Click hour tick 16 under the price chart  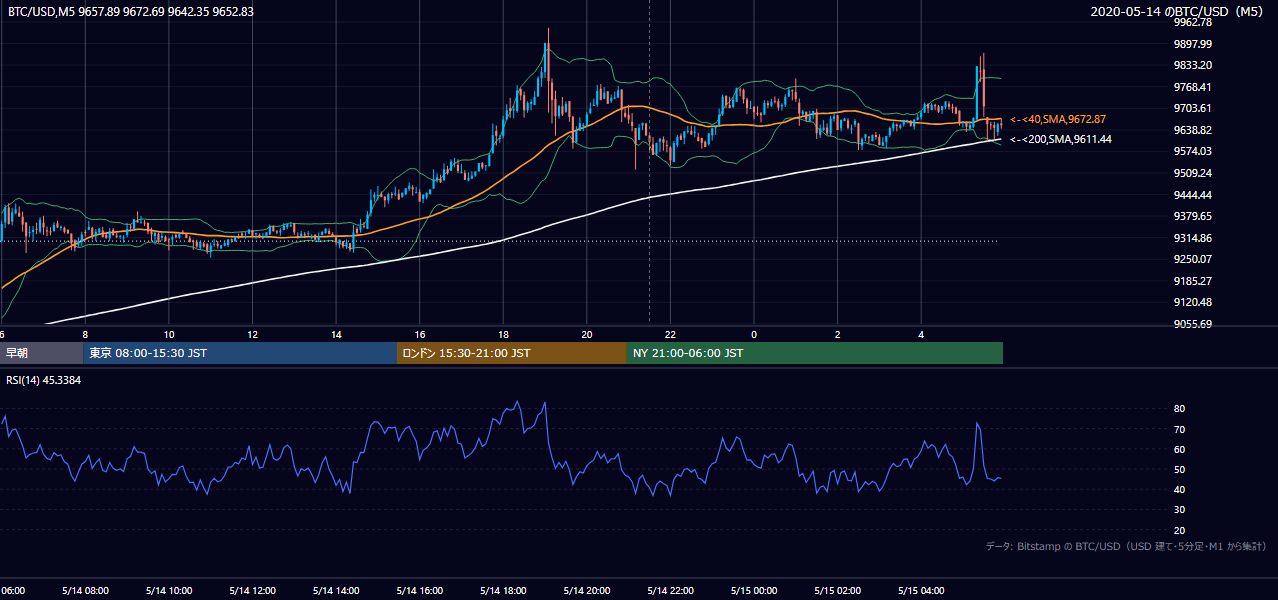[420, 334]
